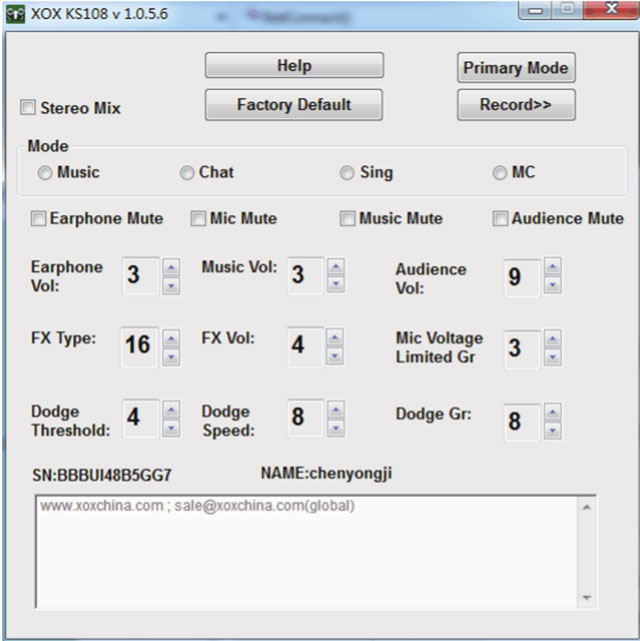
Task: Increase Dodge Gr with up arrow
Action: (x=553, y=412)
